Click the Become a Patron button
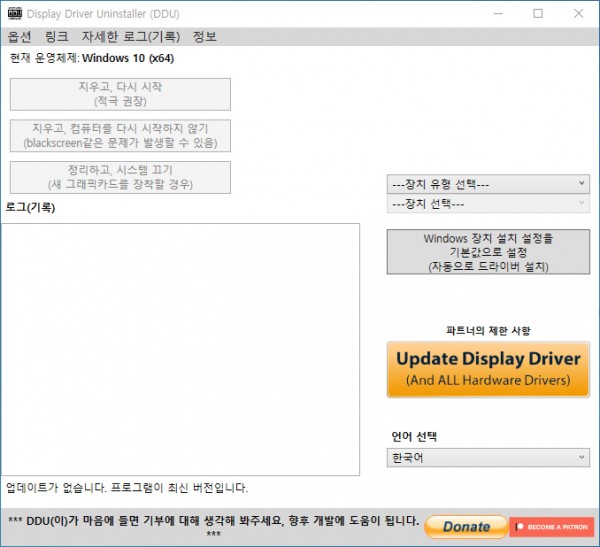 pos(552,527)
